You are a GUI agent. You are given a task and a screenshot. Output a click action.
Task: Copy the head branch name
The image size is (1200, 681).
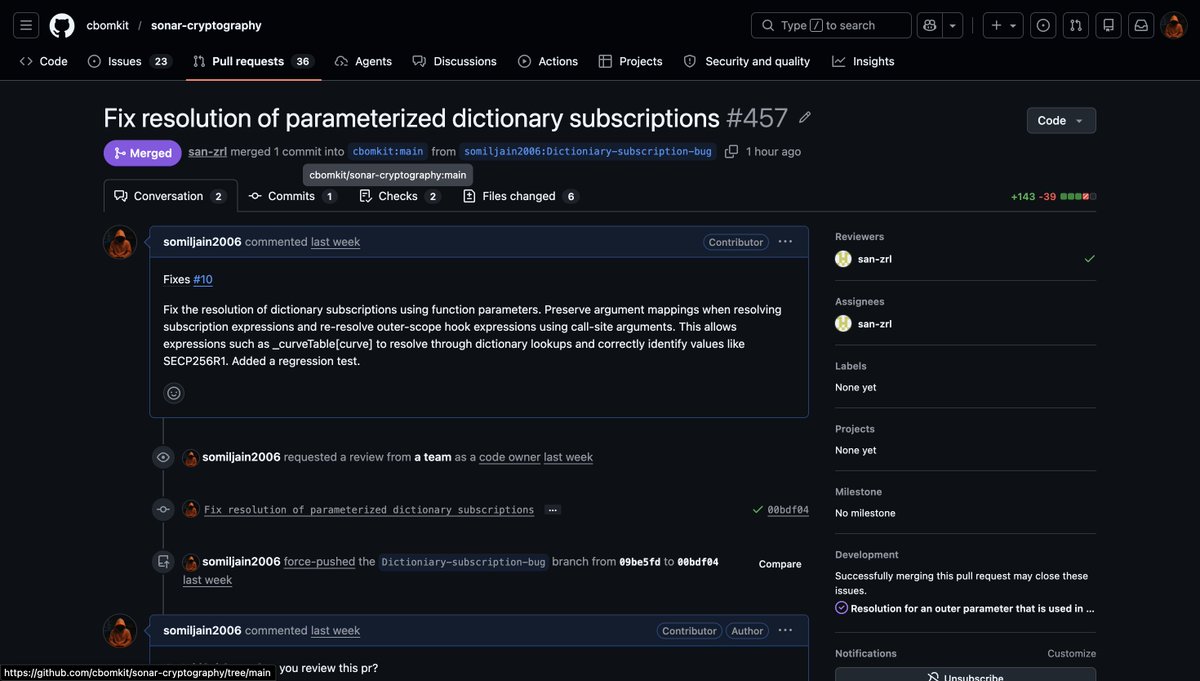pyautogui.click(x=731, y=152)
